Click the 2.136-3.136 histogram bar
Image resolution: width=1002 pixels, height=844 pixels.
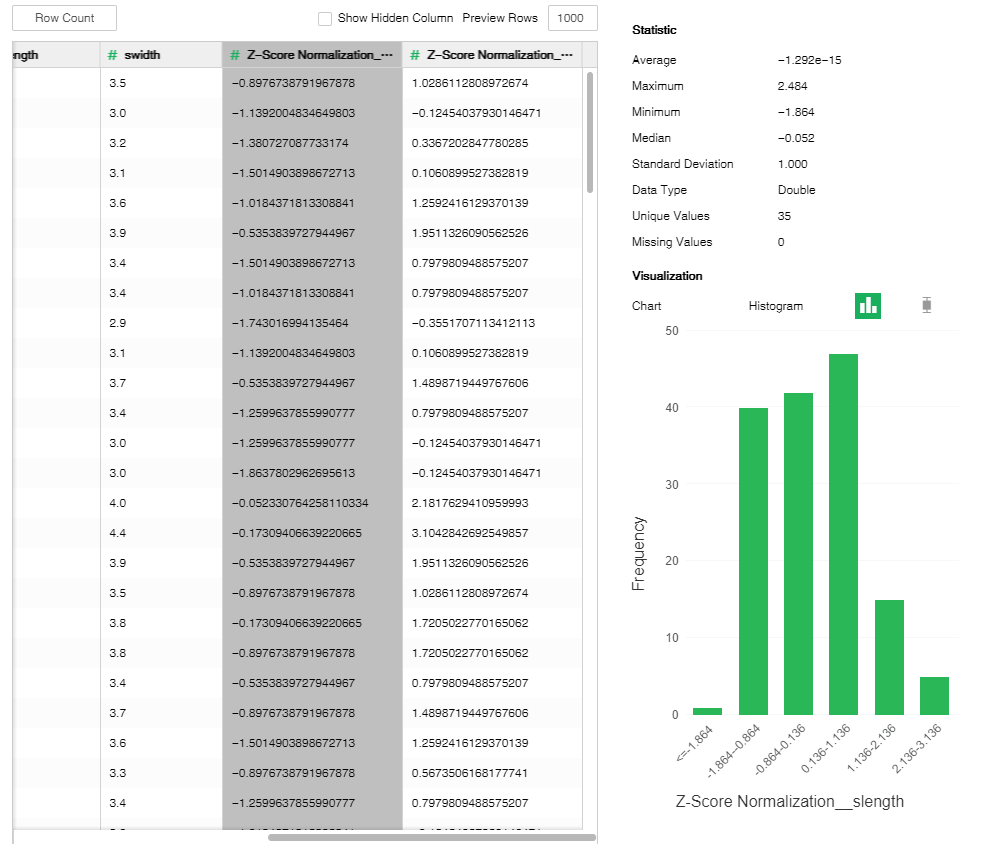point(934,695)
